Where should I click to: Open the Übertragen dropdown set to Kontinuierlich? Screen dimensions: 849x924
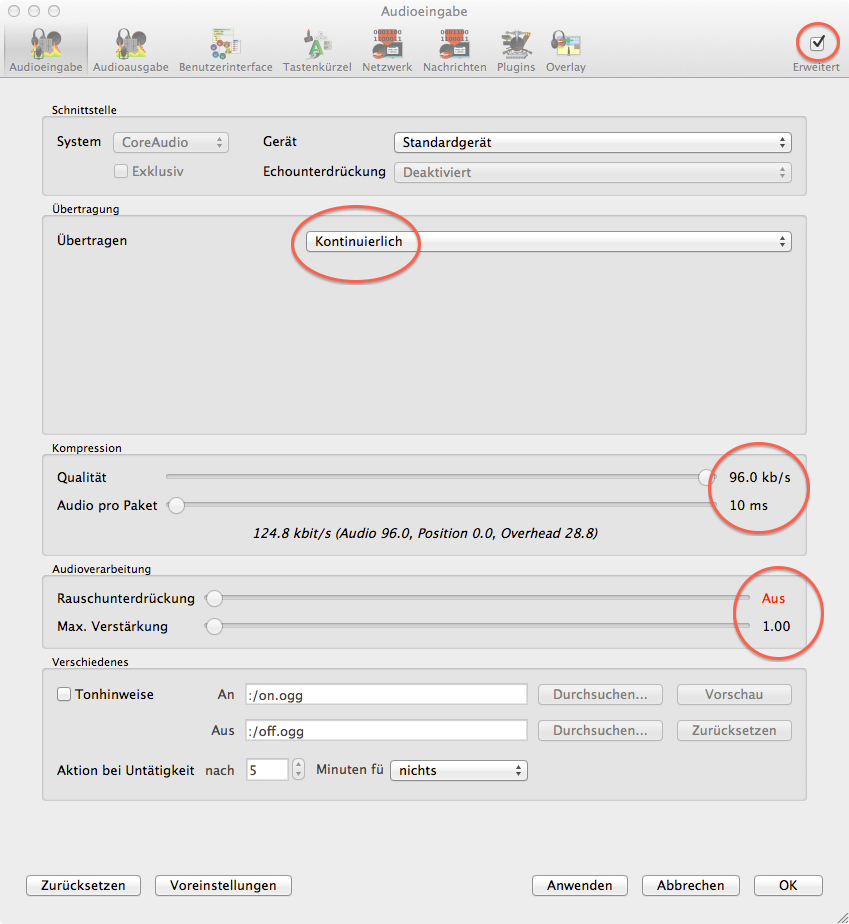549,241
